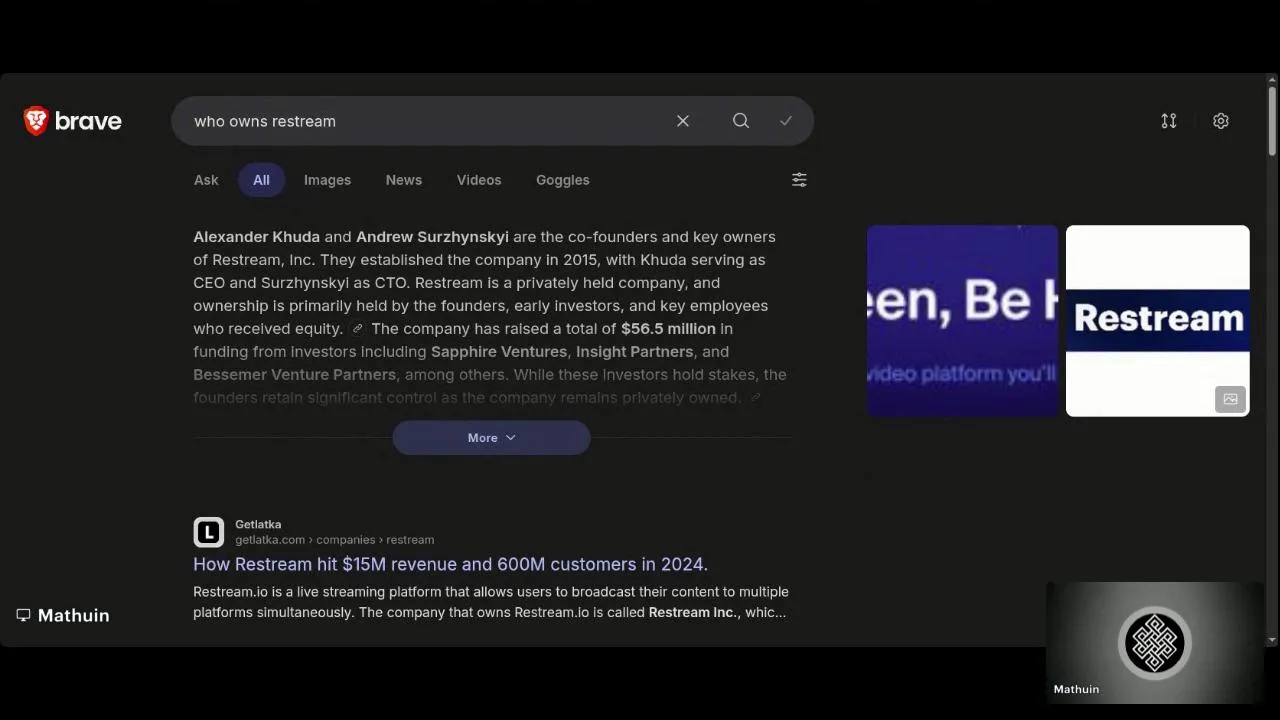The image size is (1280, 720).
Task: Click the citation link icon after 'received equity.'
Action: (x=357, y=329)
